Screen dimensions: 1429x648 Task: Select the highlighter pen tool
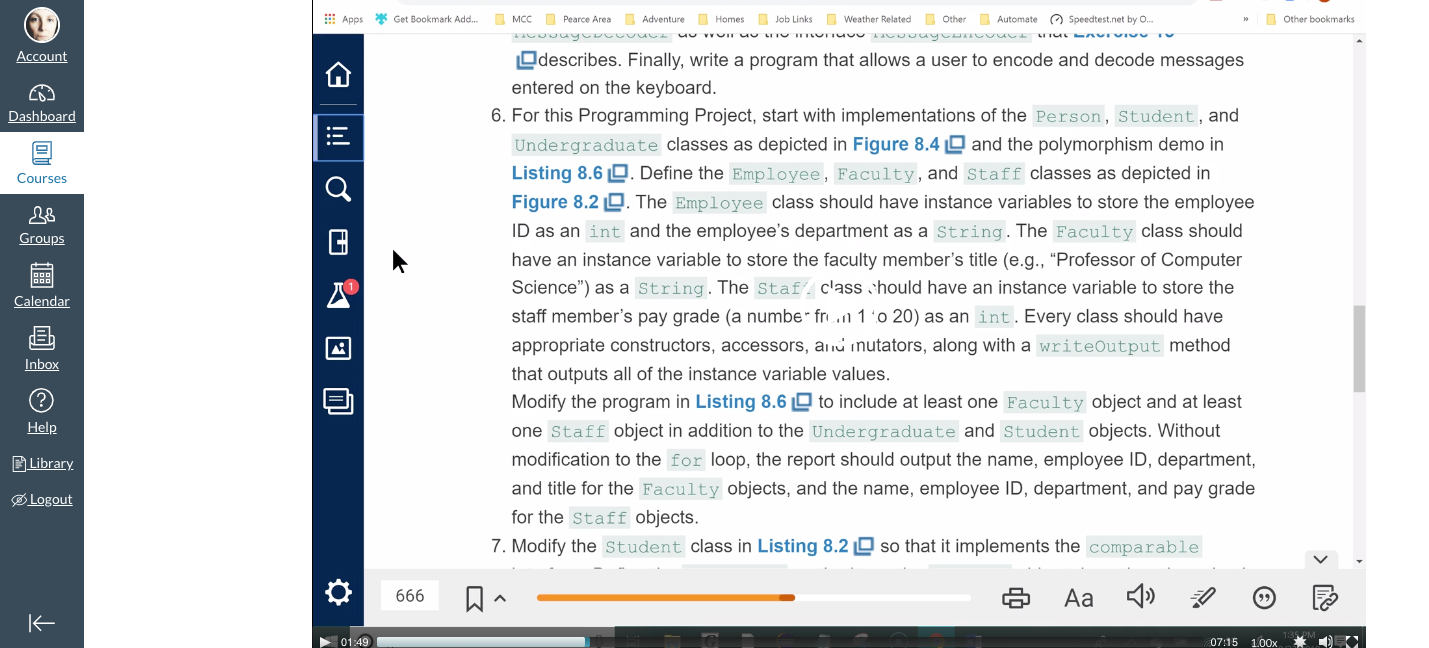point(1202,597)
